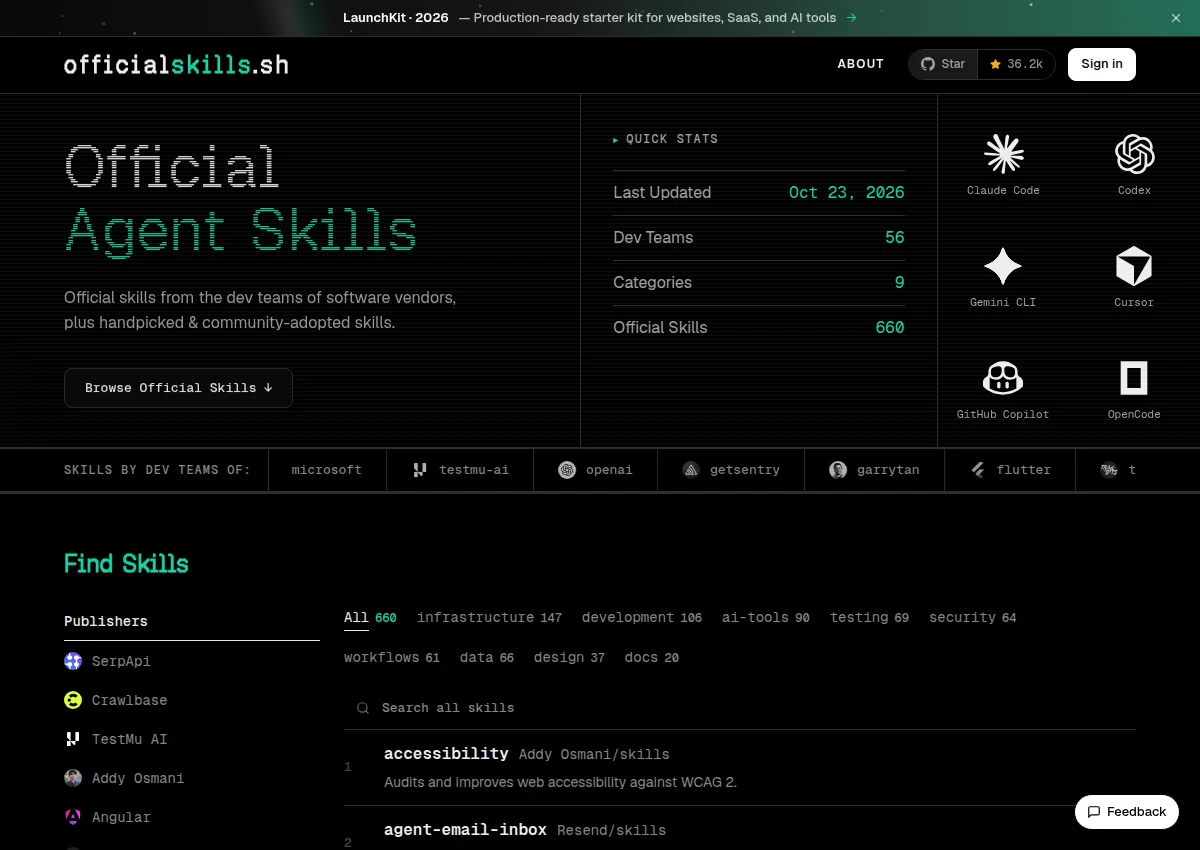Click the Oct 23, 2026 value
The width and height of the screenshot is (1200, 850).
[846, 193]
